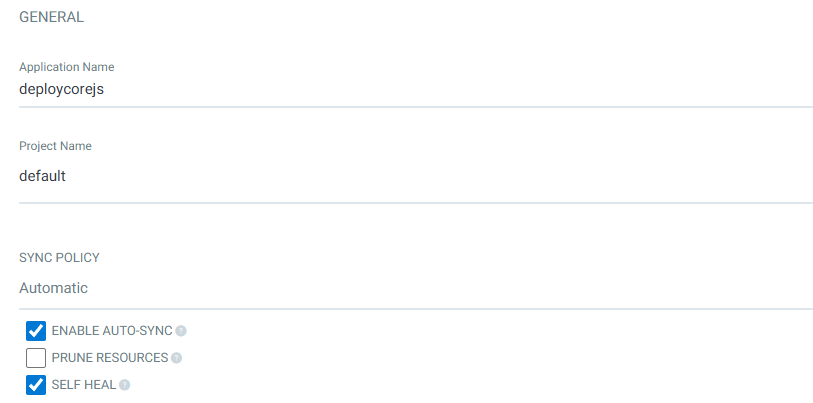Click the ENABLE AUTO-SYNC label text

click(111, 331)
